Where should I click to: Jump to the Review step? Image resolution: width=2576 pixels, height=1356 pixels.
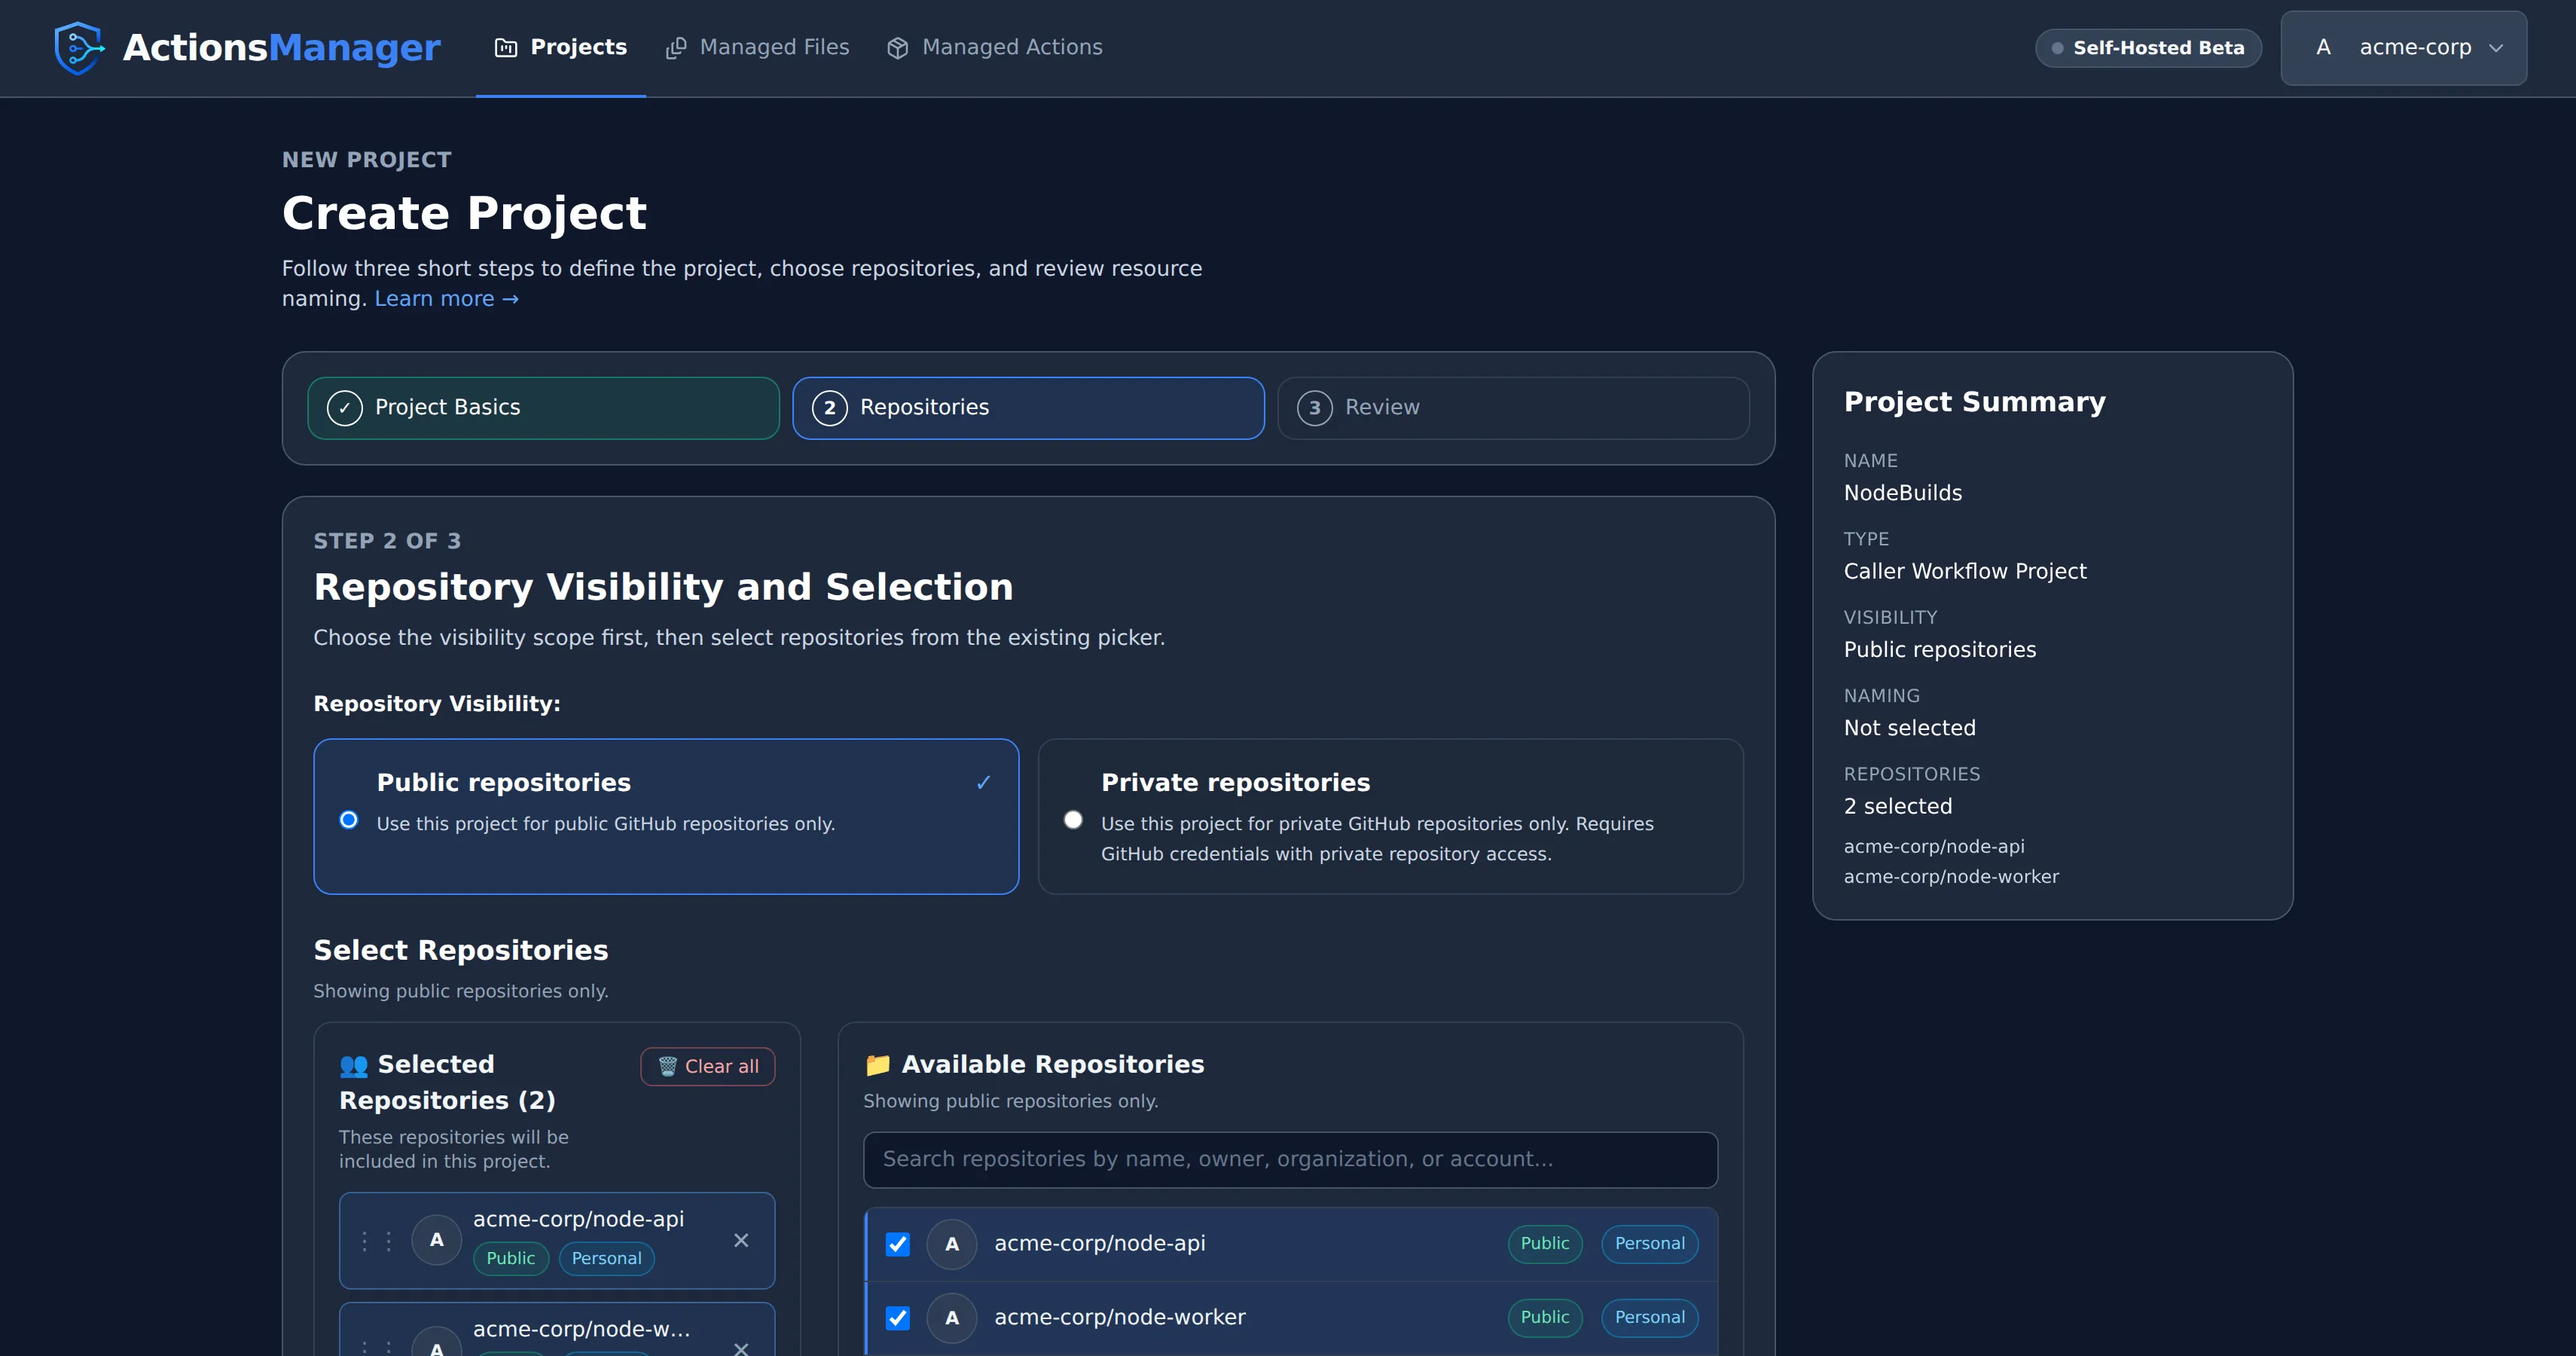pos(1513,408)
